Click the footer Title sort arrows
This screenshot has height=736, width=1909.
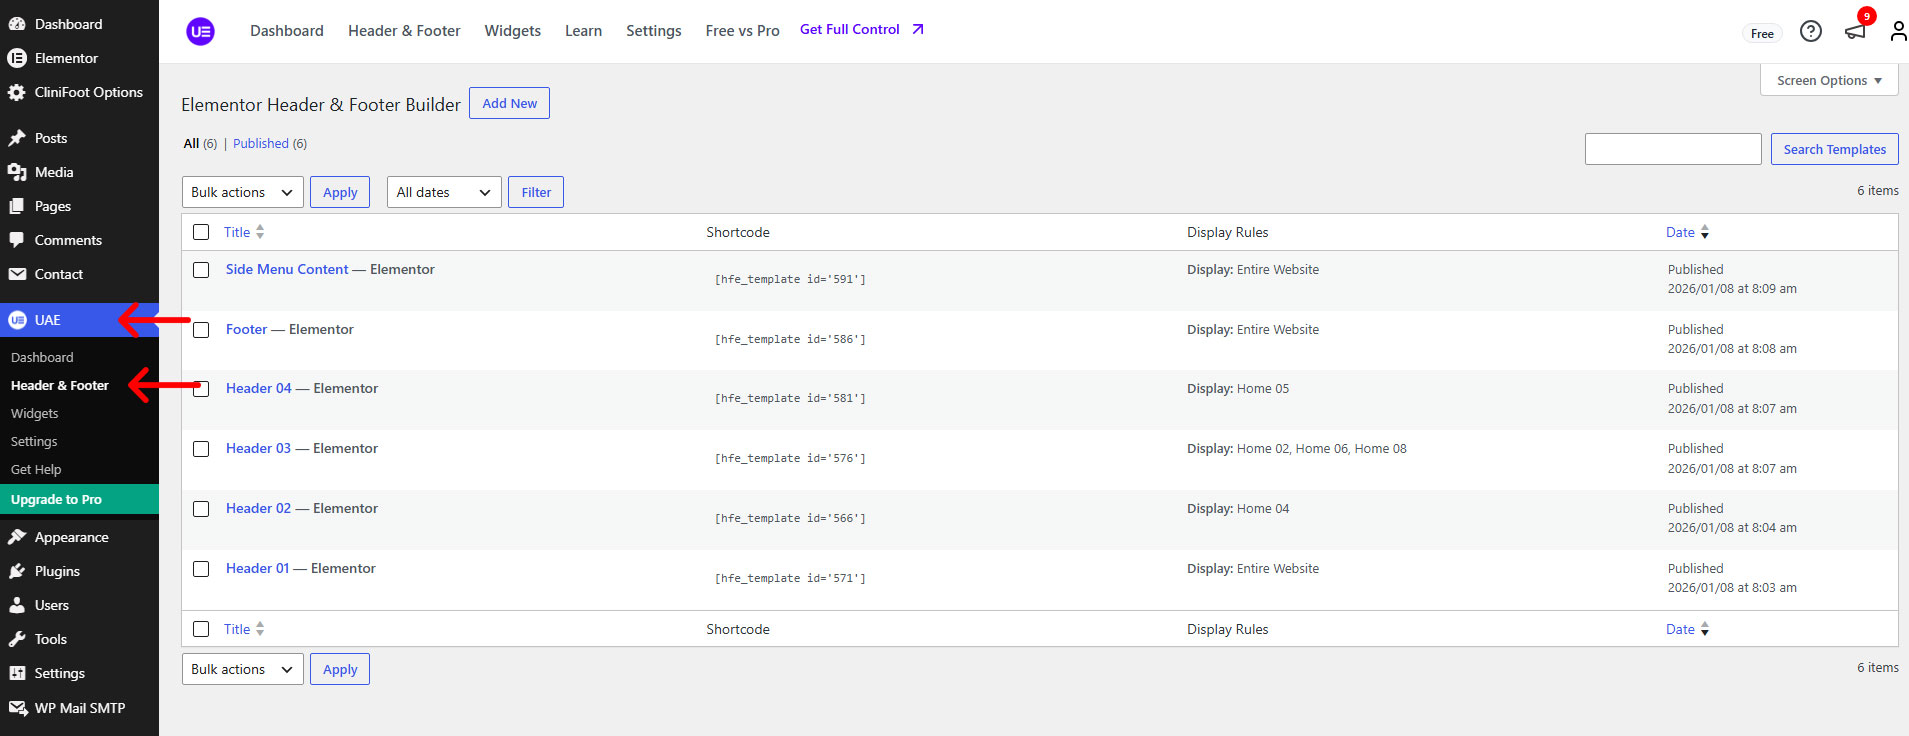[260, 629]
